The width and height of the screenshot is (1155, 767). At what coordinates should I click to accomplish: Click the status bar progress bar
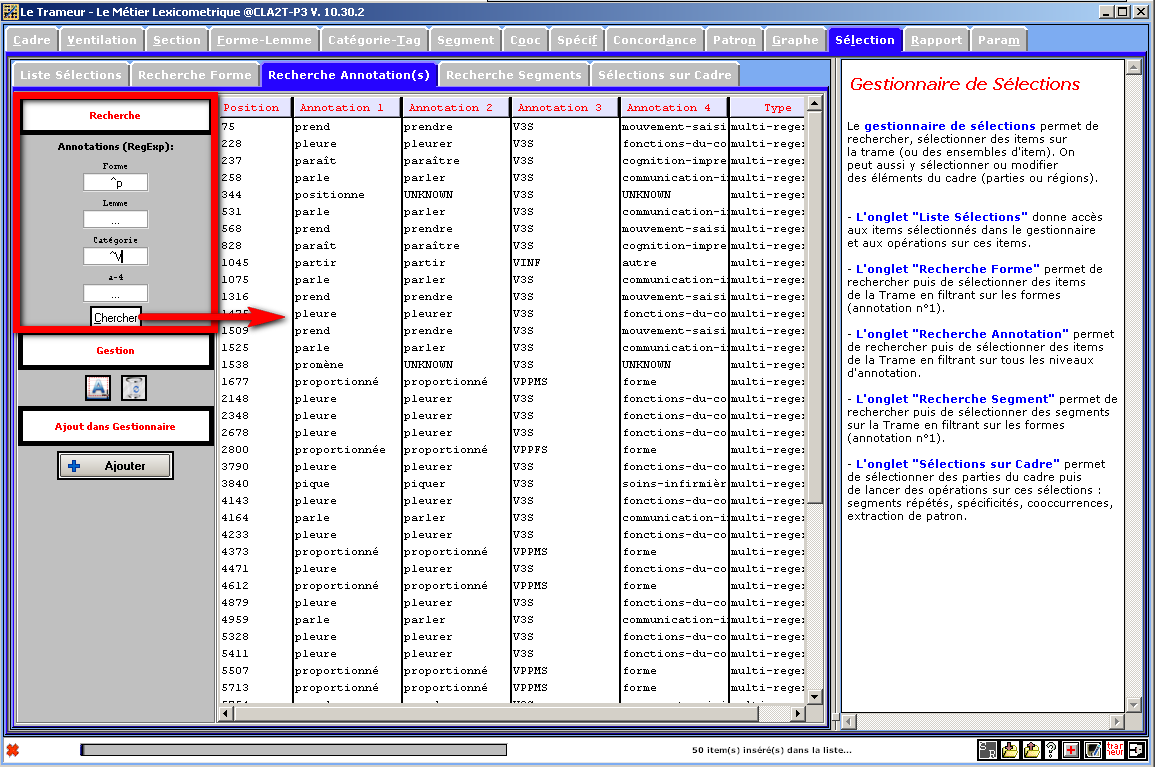pyautogui.click(x=293, y=750)
